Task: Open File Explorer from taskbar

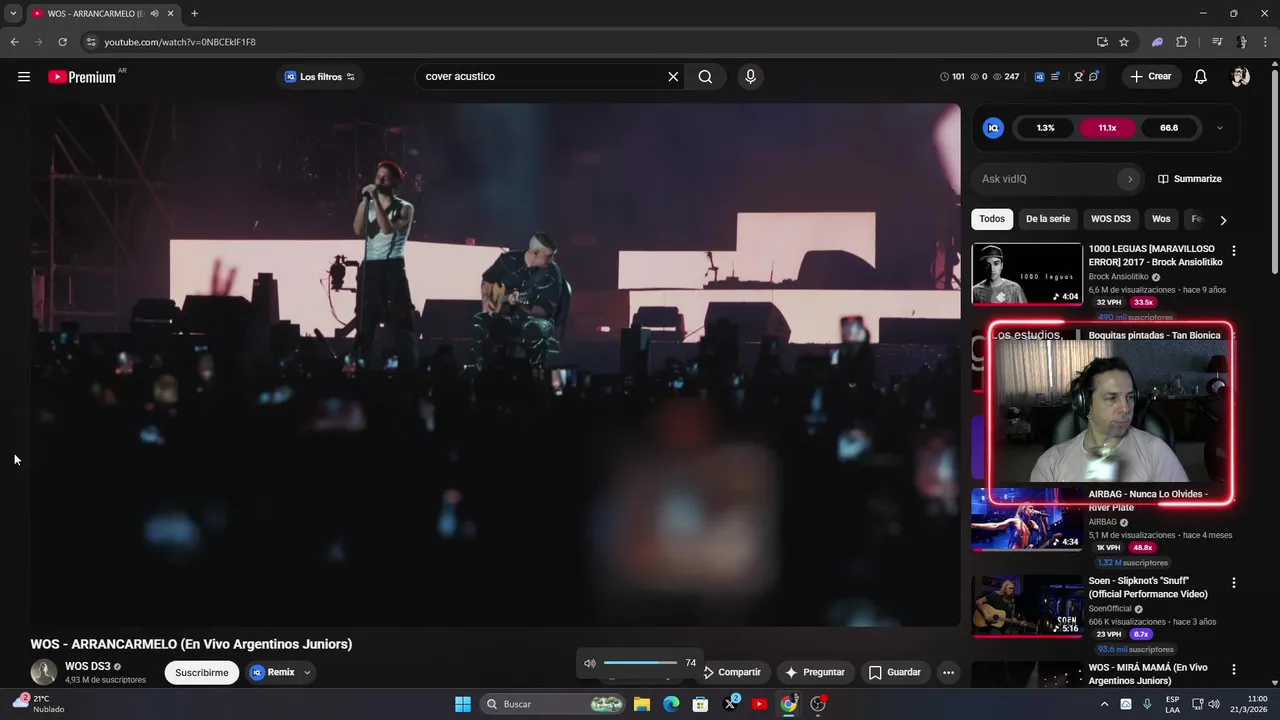Action: (642, 704)
